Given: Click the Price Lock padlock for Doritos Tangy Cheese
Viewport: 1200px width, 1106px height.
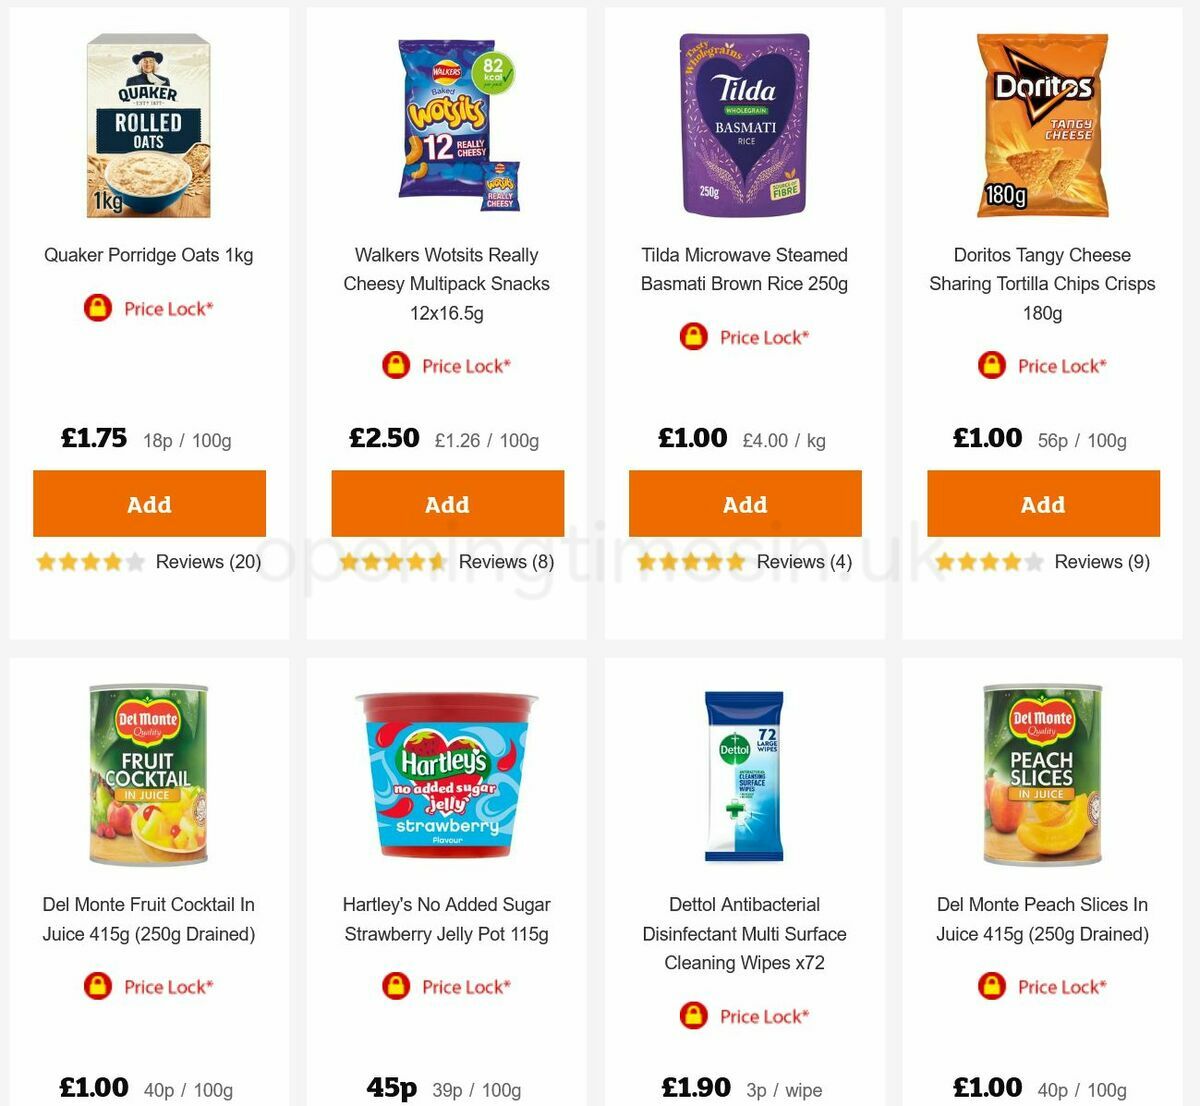Looking at the screenshot, I should click(x=991, y=366).
